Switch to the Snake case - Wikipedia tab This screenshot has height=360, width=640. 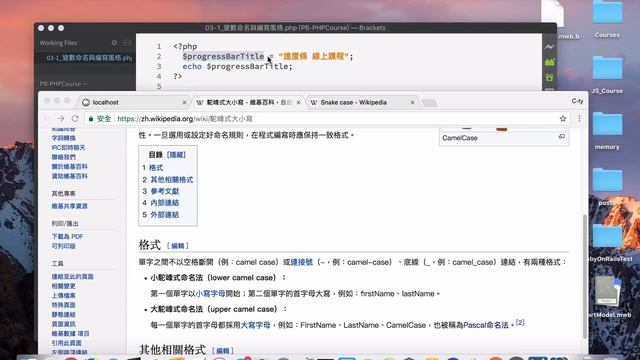(x=362, y=102)
